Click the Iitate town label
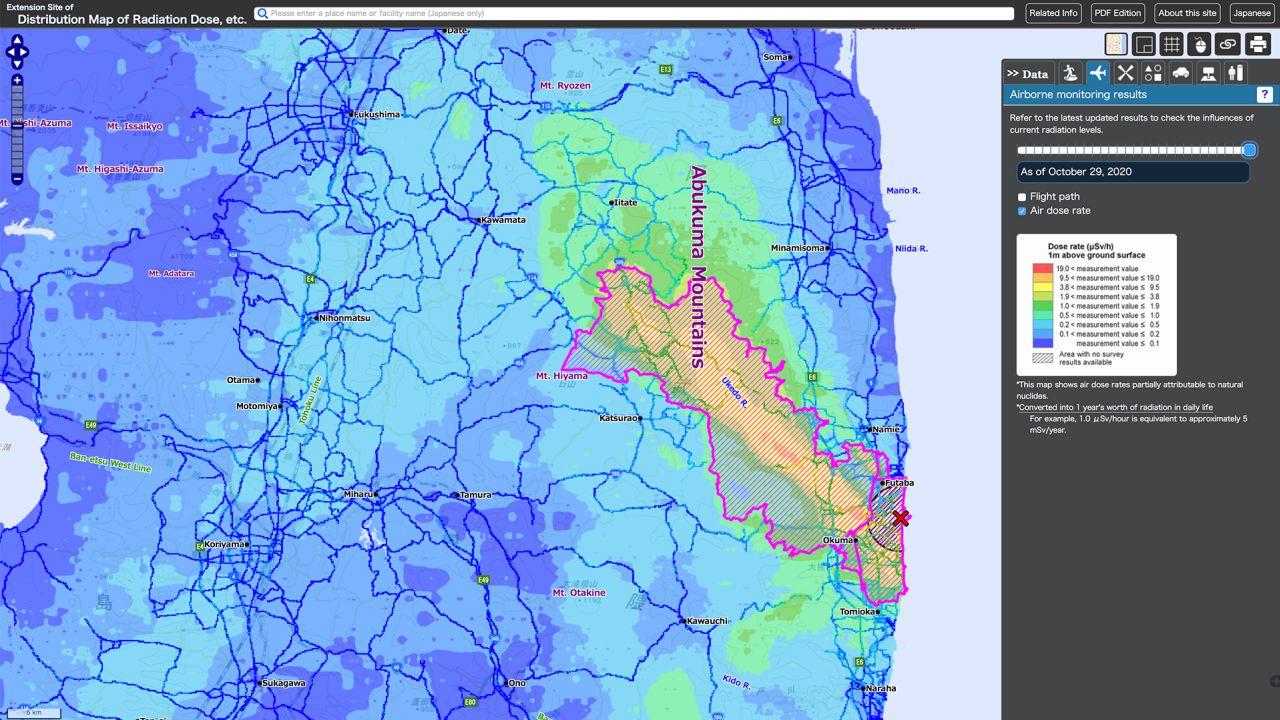The width and height of the screenshot is (1280, 720). 625,202
